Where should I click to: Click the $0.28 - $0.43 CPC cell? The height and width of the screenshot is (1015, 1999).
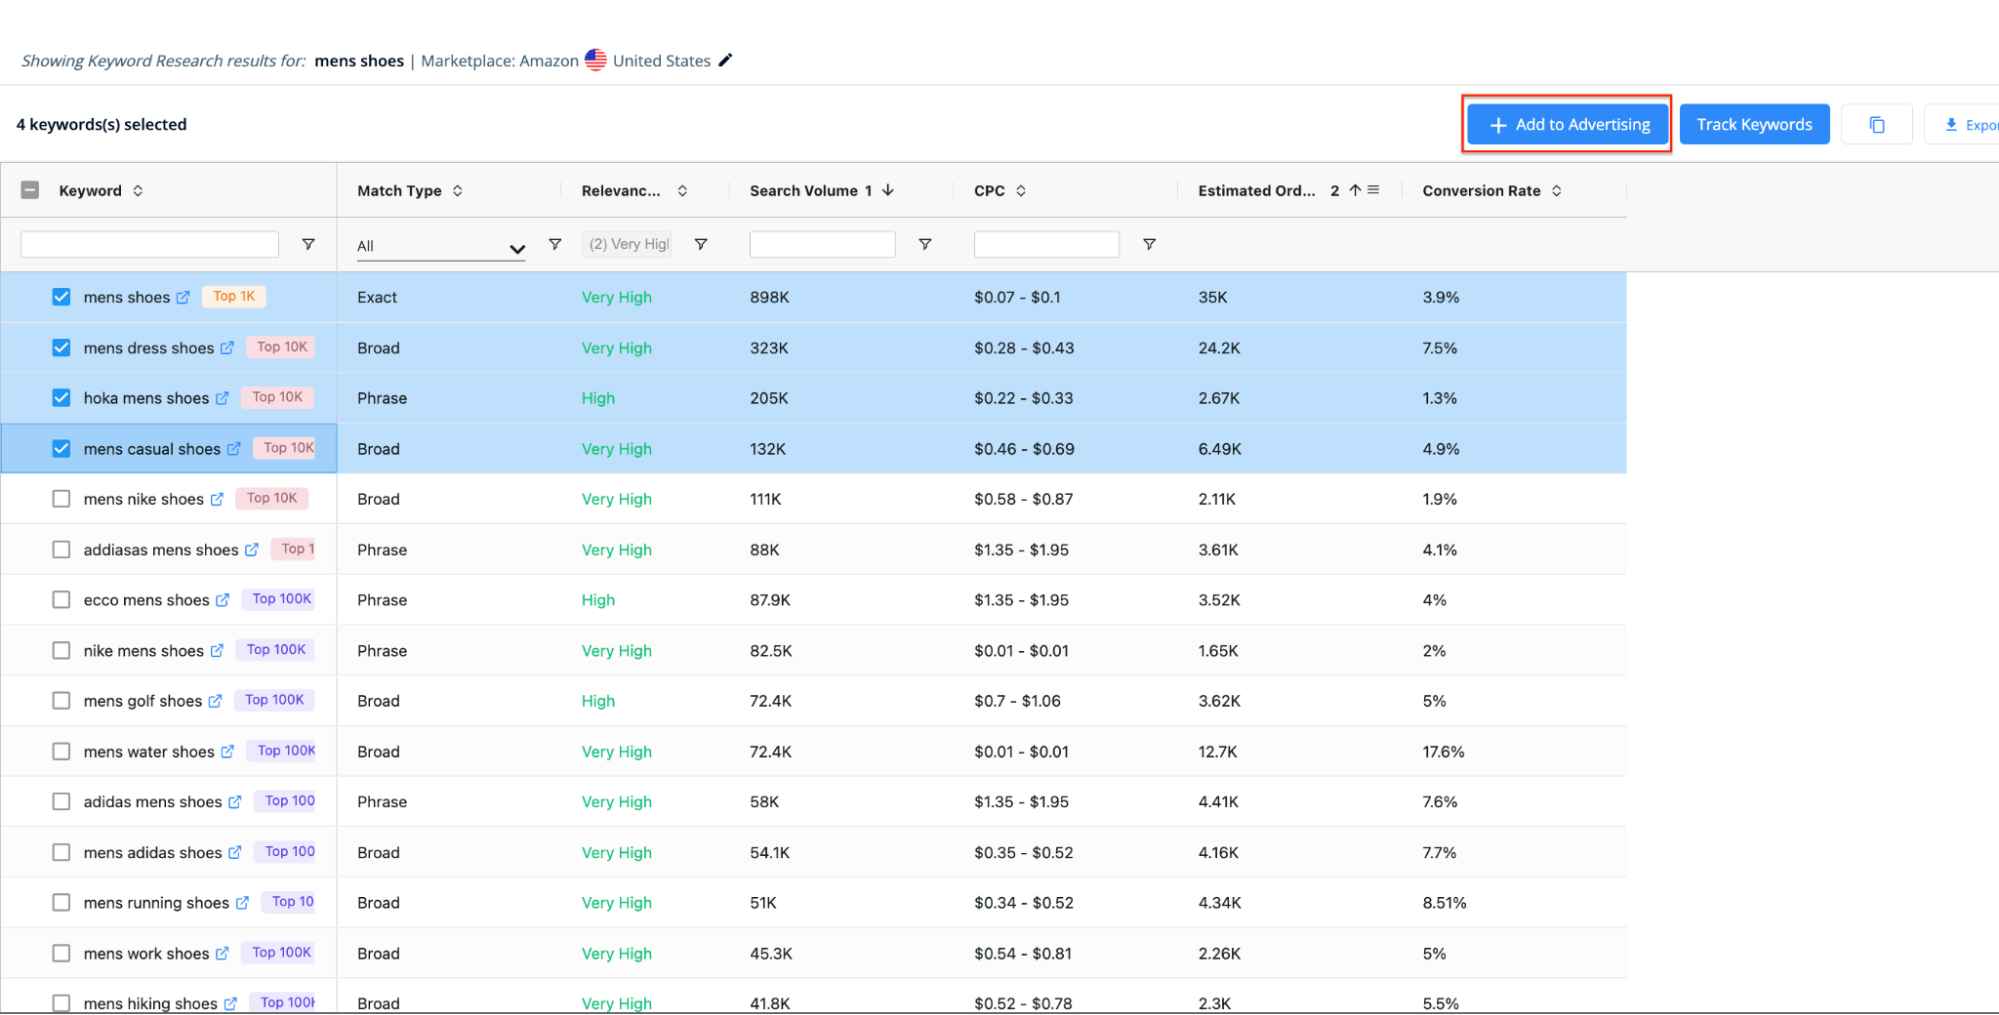coord(1024,348)
